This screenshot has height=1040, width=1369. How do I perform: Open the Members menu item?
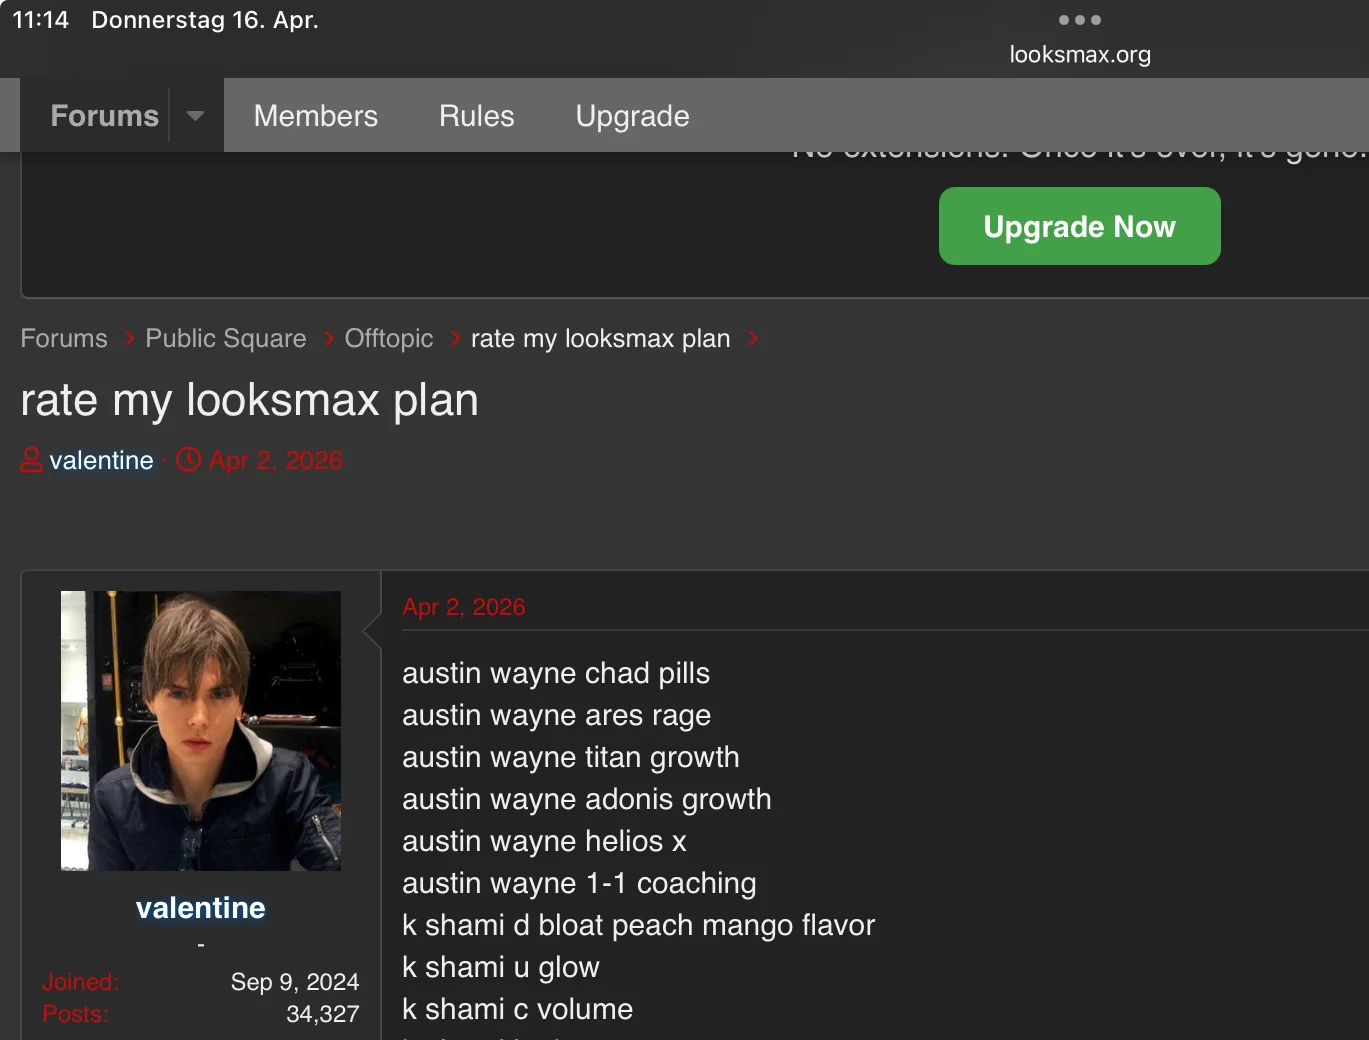tap(315, 116)
